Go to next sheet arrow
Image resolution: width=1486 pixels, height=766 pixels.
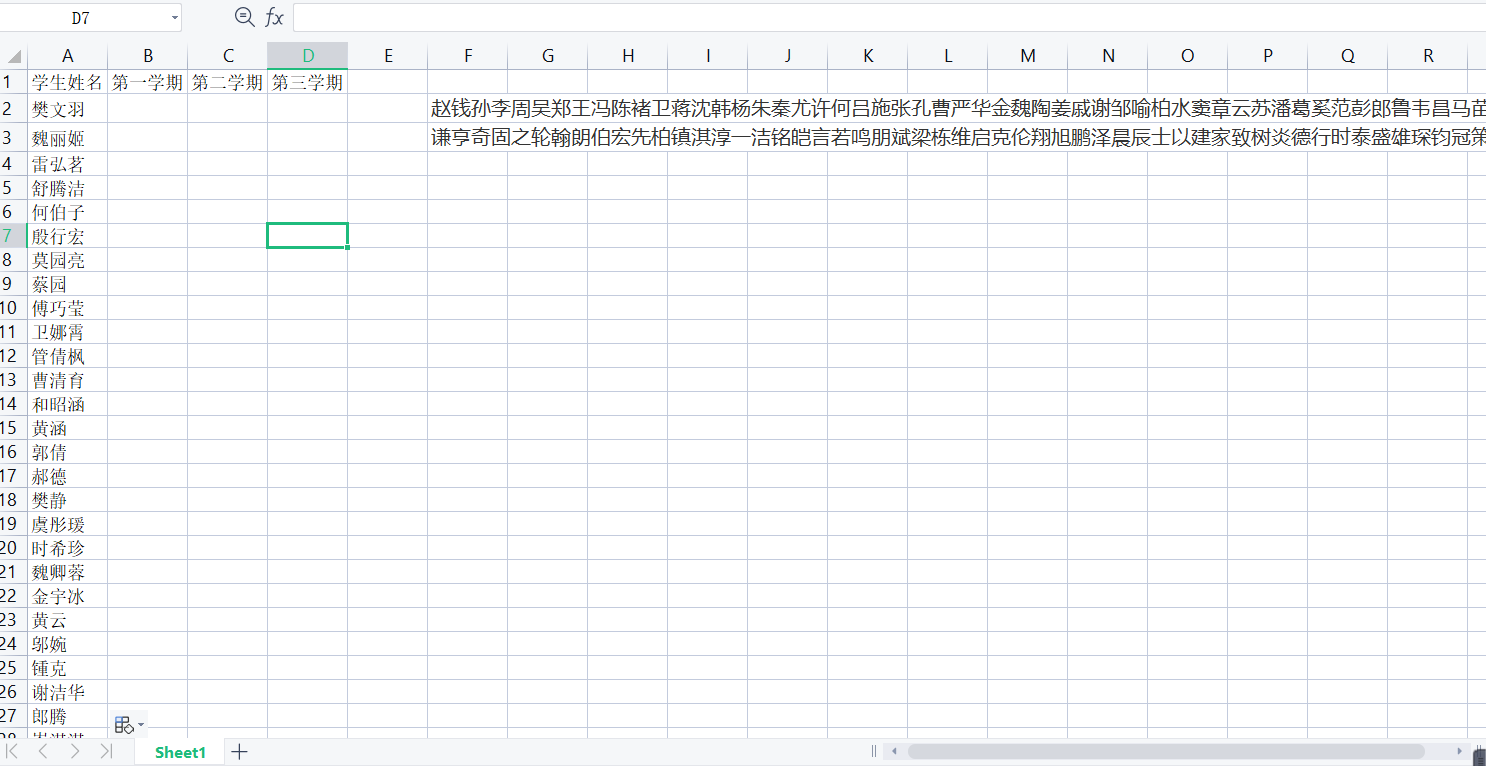tap(75, 751)
